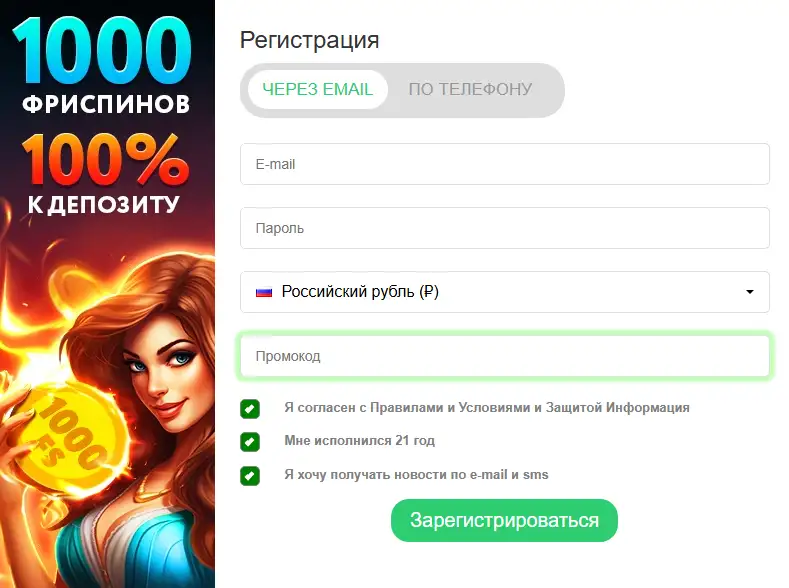Click the 100% к депозиту promo graphic
Screen dimensions: 789x588
point(105,175)
